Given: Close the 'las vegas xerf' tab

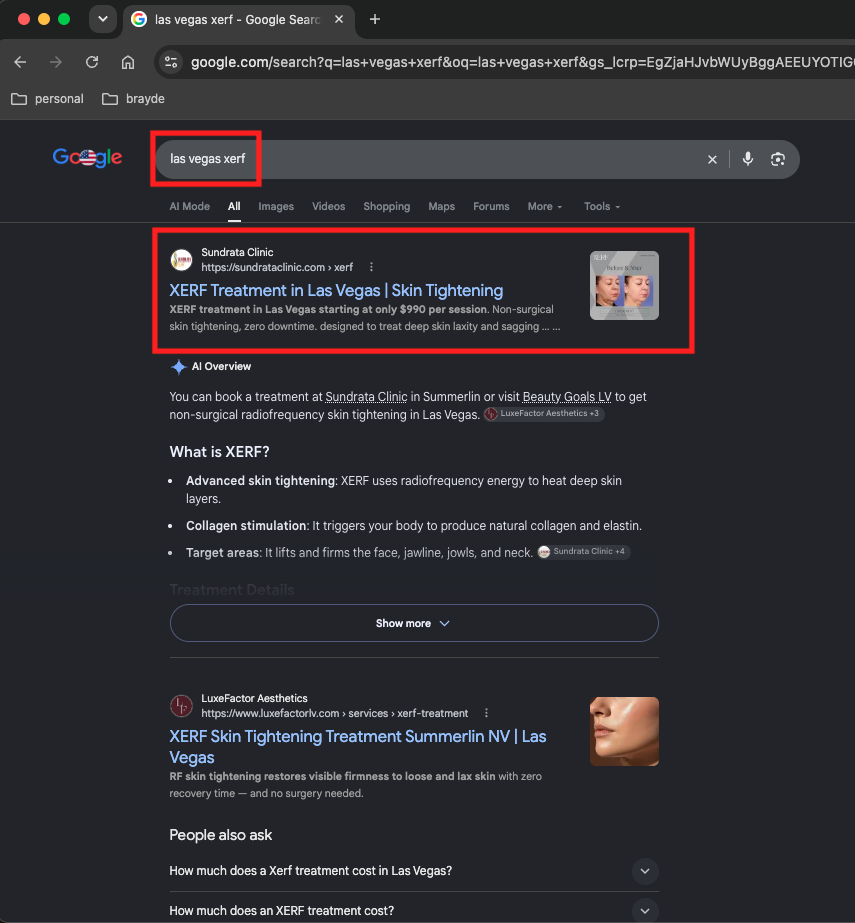Looking at the screenshot, I should point(339,19).
